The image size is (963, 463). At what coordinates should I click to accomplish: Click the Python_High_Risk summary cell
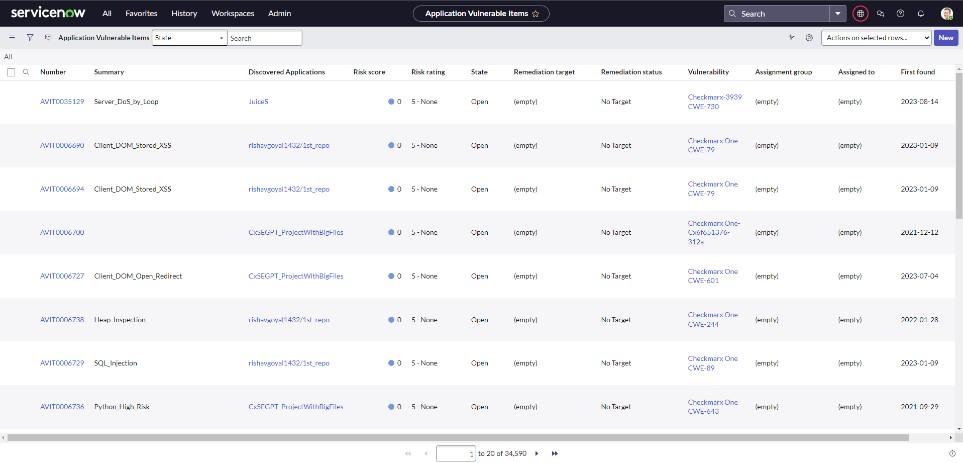tap(122, 407)
